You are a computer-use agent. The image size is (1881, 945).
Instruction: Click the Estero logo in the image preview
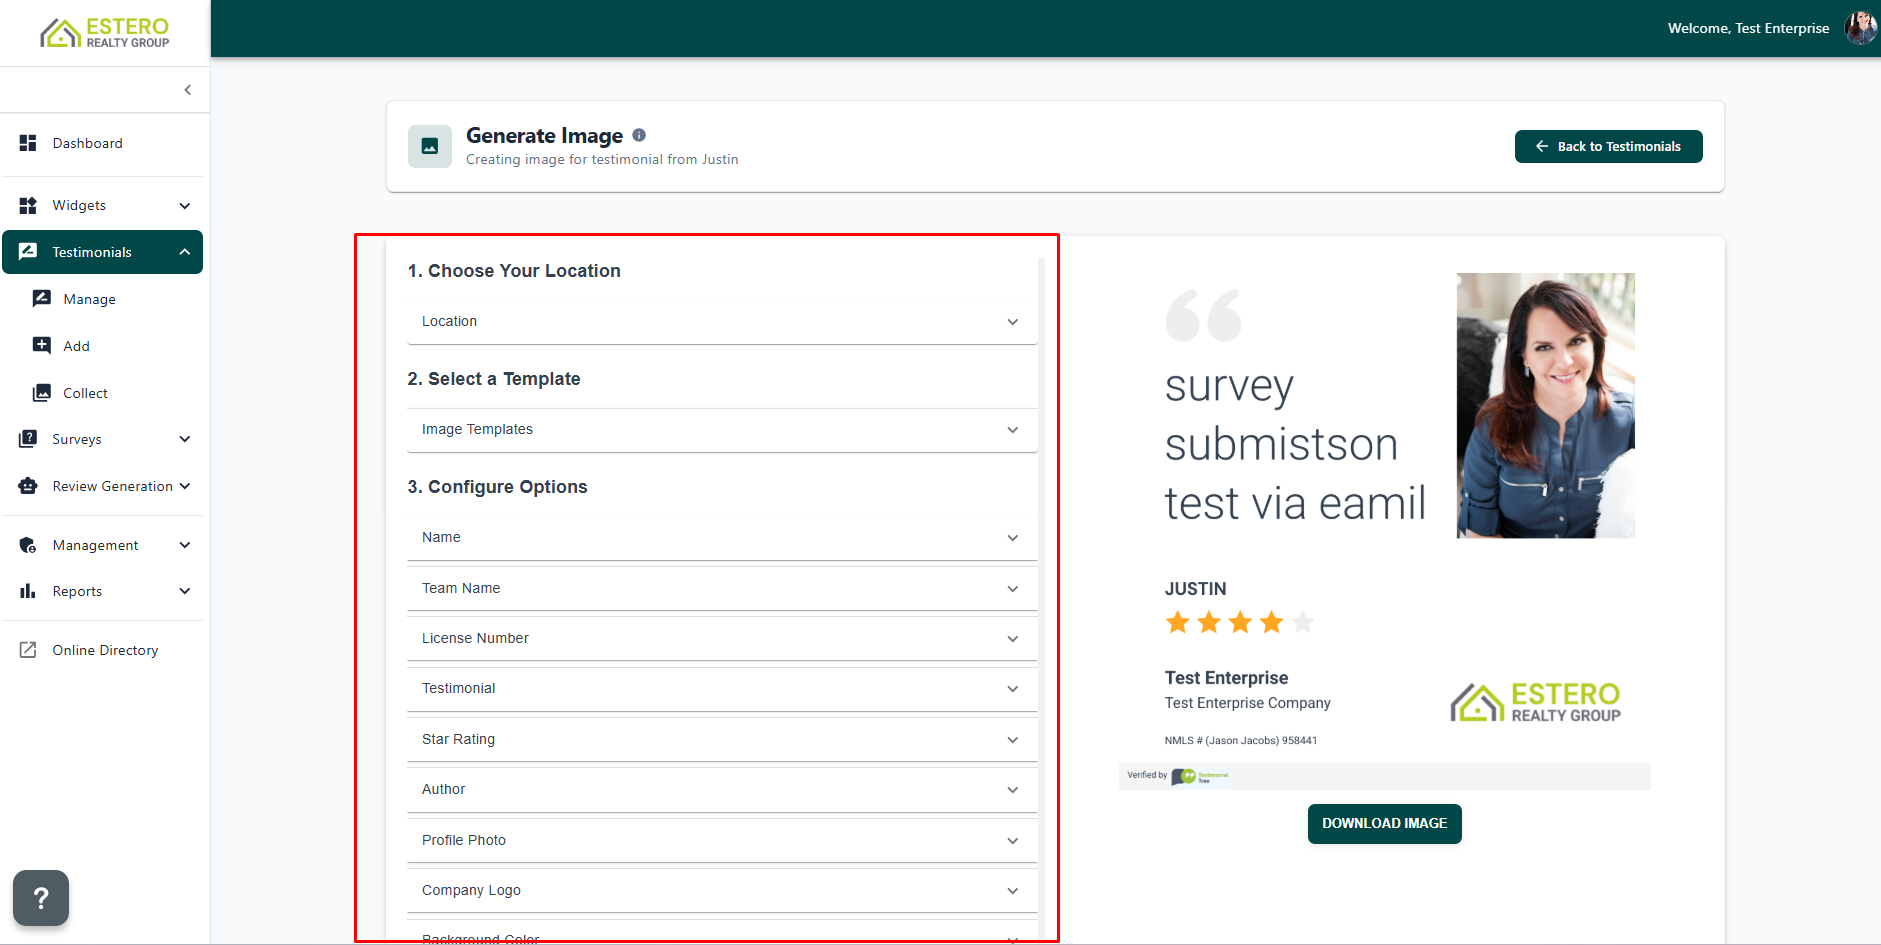pos(1535,702)
